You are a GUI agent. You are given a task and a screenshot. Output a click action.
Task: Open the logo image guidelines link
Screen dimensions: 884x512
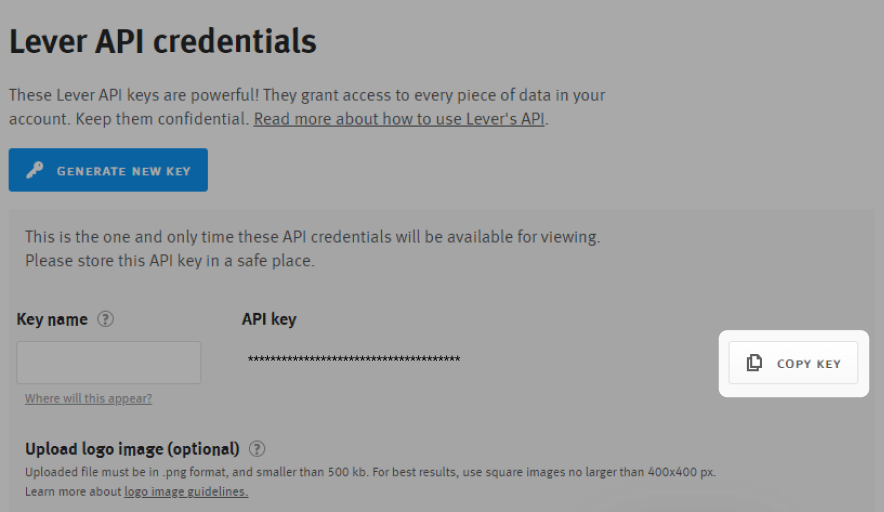pyautogui.click(x=186, y=491)
